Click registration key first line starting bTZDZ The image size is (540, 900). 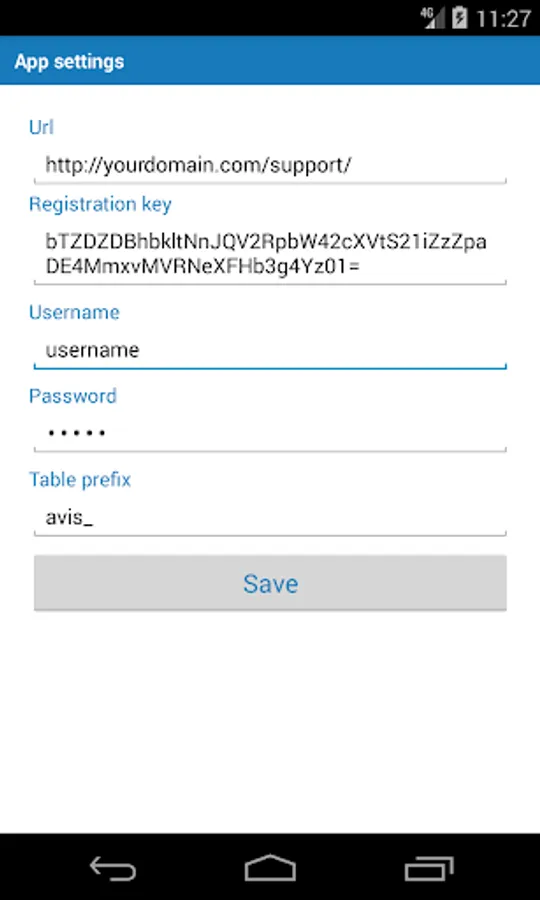click(x=266, y=242)
